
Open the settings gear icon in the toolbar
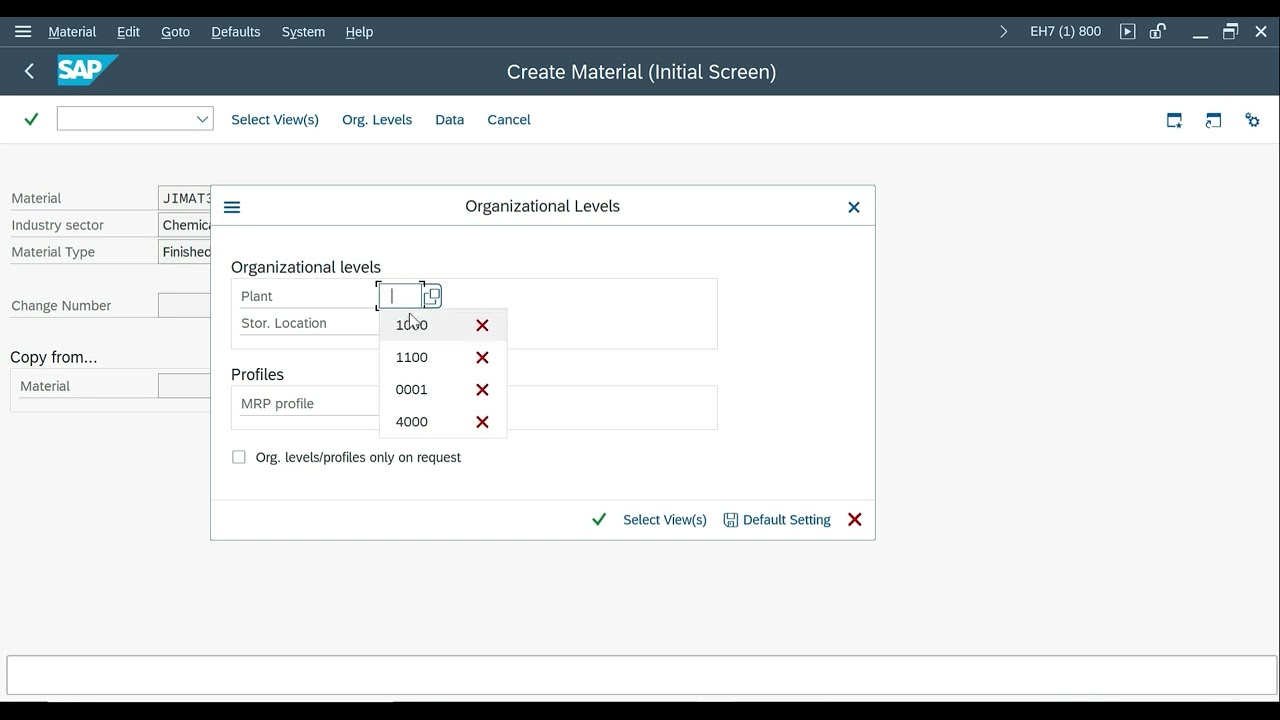click(x=1252, y=120)
